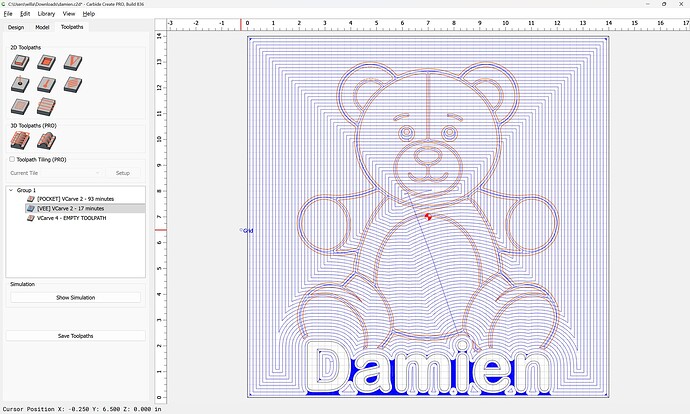Click the striped Texture toolpath icon

coord(45,106)
